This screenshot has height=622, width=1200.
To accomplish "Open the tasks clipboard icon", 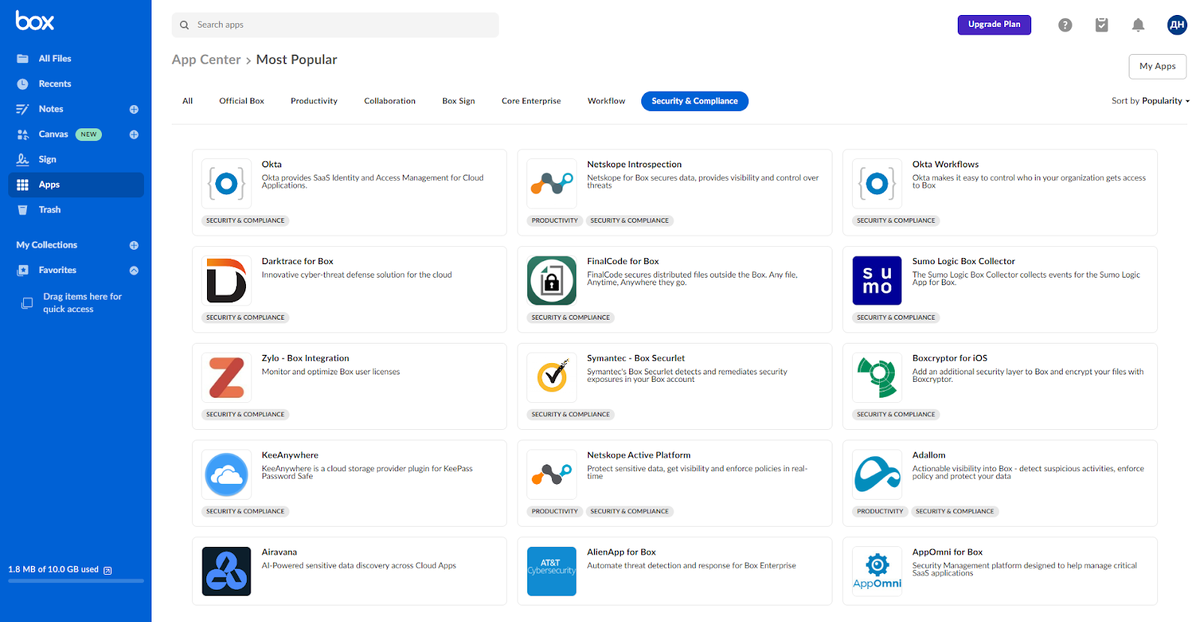I will [1101, 25].
